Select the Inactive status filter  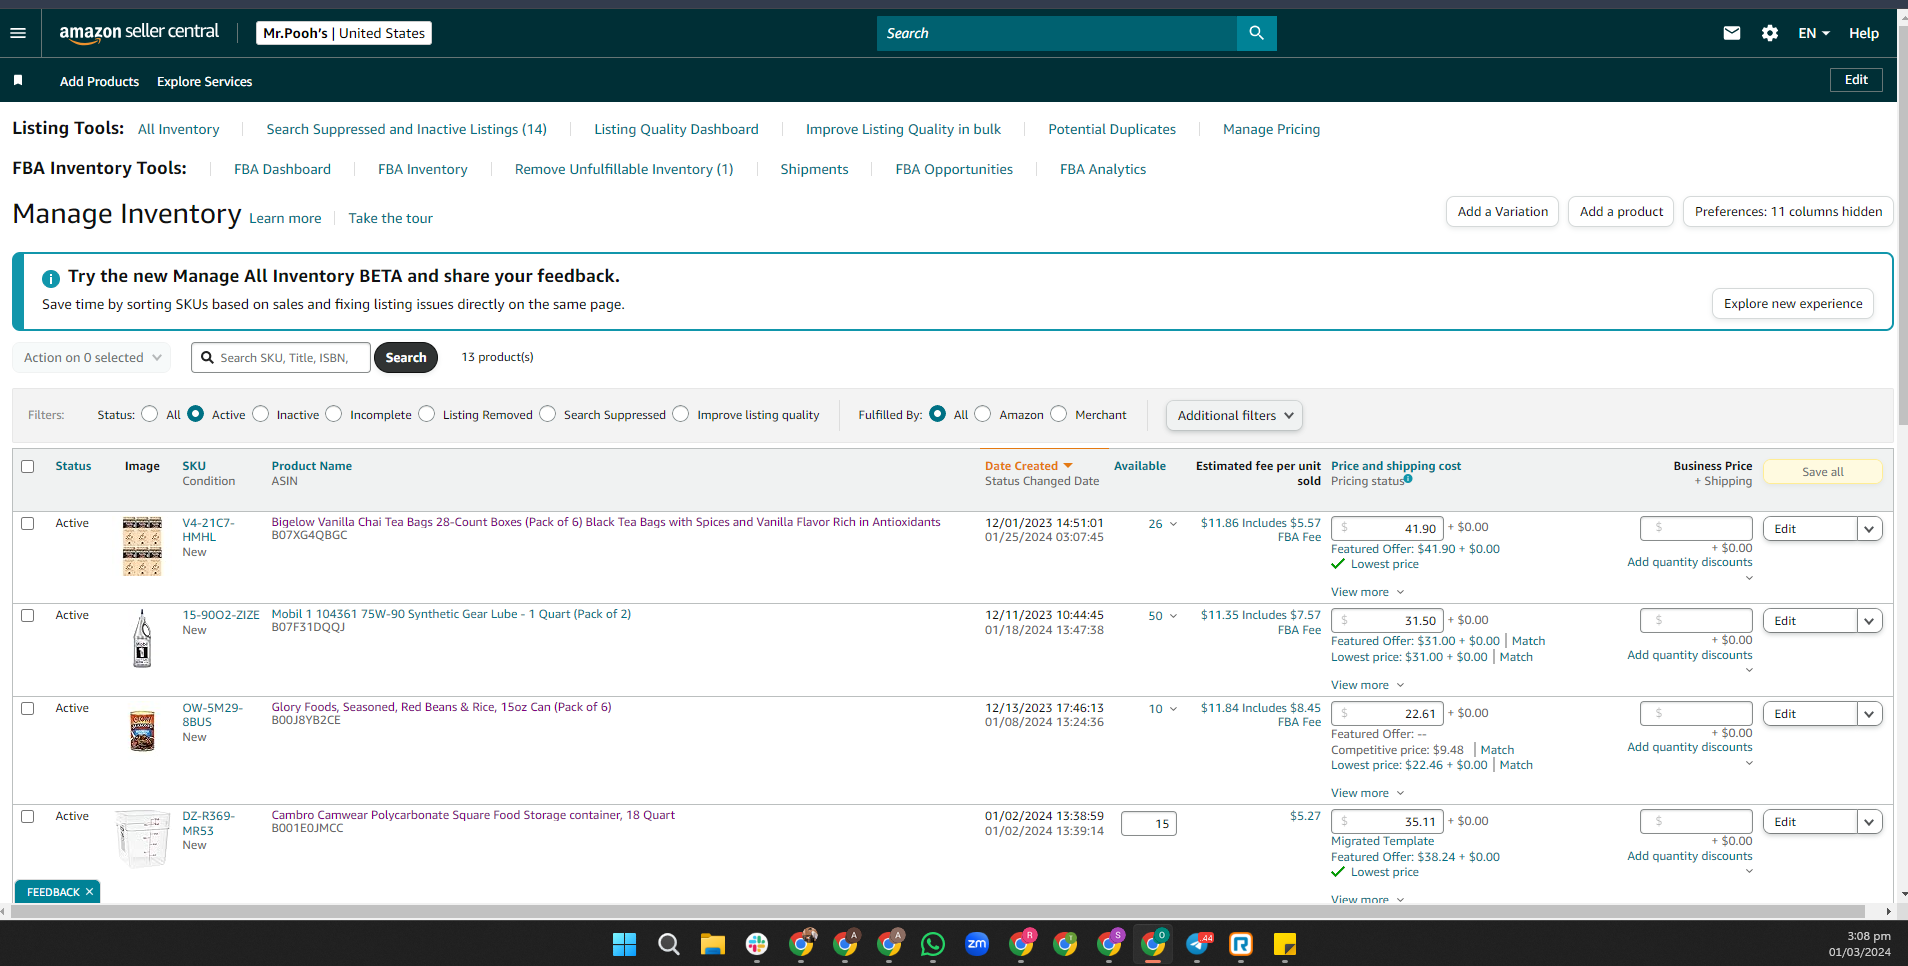pyautogui.click(x=261, y=414)
